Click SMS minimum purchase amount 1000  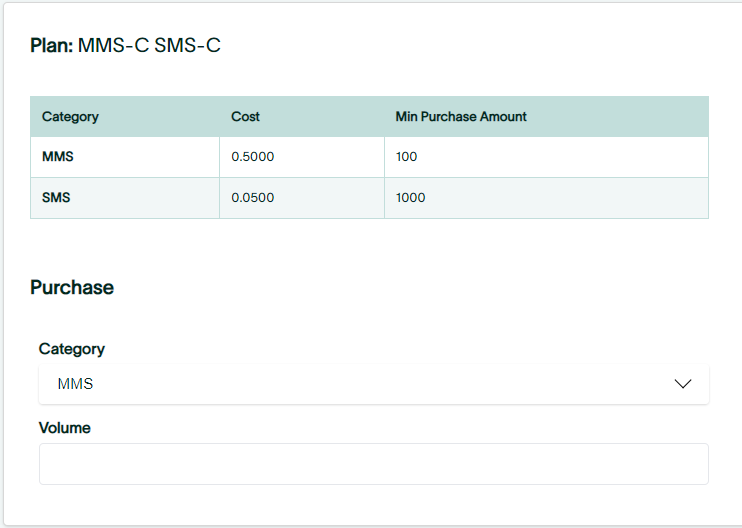point(410,198)
